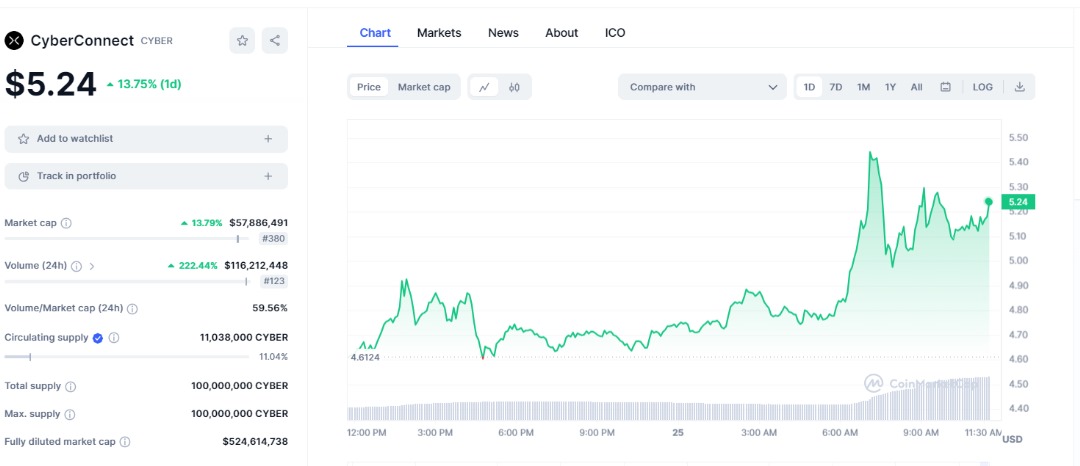1080x466 pixels.
Task: Select the Price chart toggle
Action: click(368, 87)
